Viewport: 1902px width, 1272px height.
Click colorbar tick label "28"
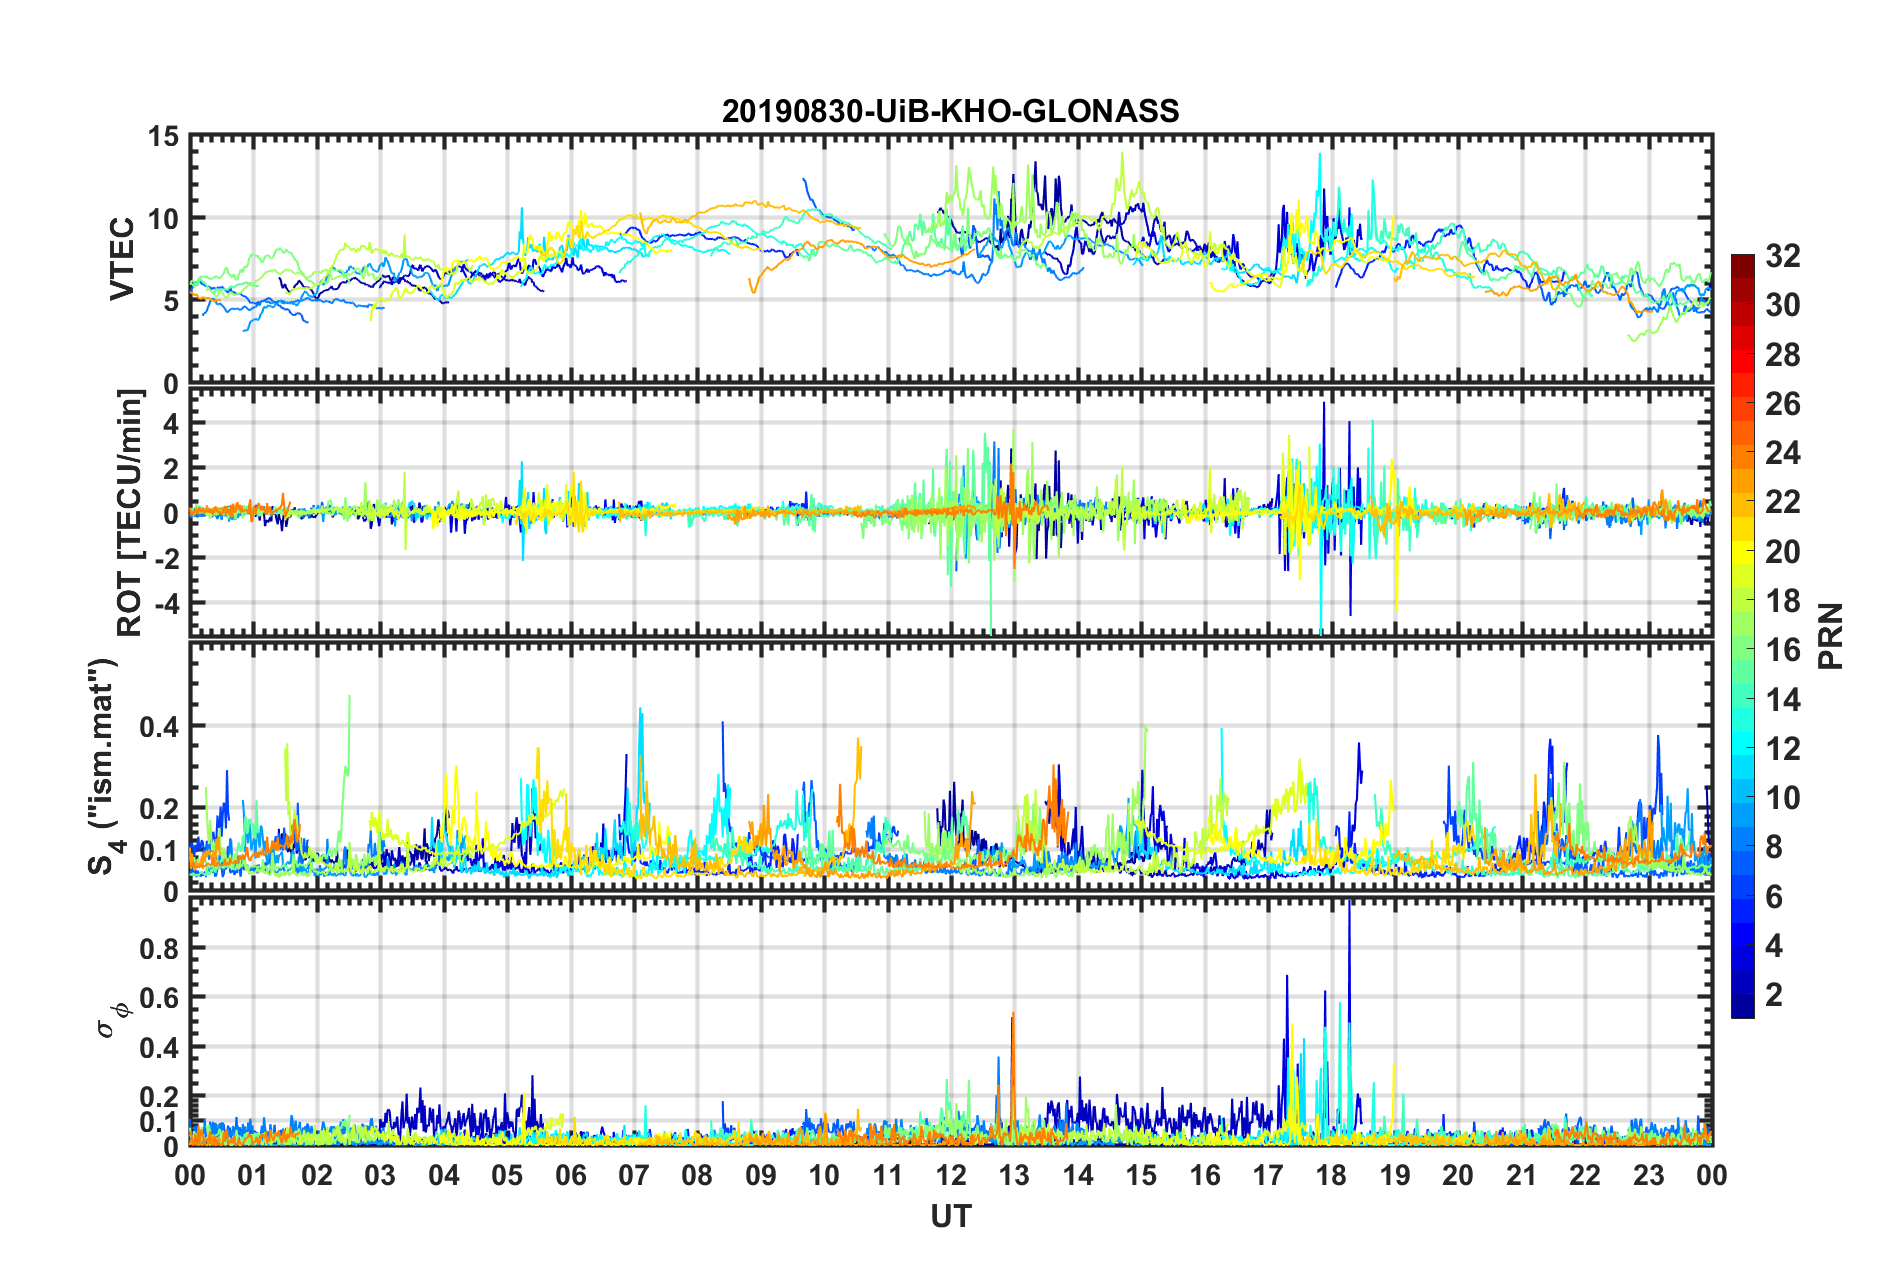(1782, 355)
